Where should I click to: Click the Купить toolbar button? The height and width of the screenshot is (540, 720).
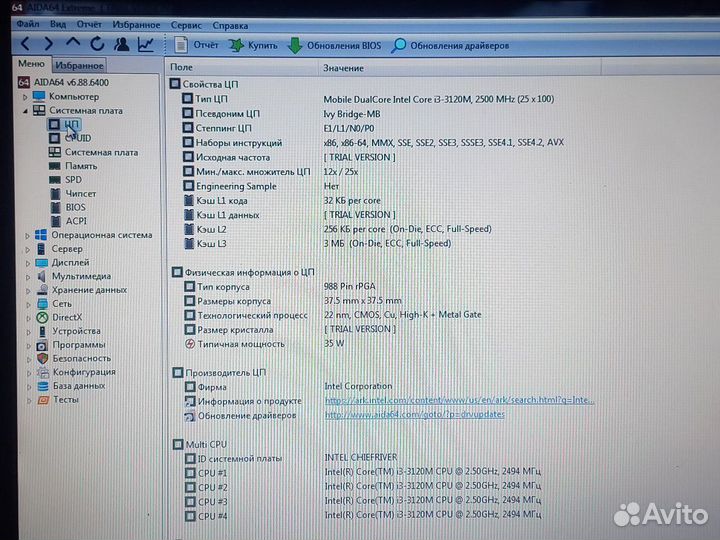(253, 45)
